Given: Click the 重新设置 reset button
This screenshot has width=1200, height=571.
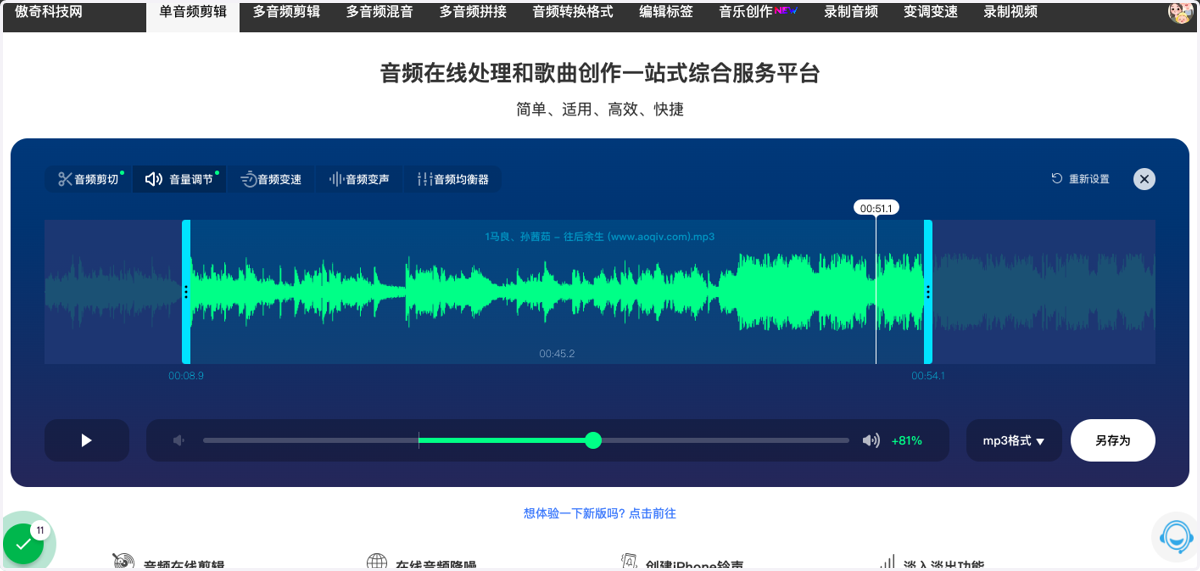Looking at the screenshot, I should click(x=1080, y=179).
